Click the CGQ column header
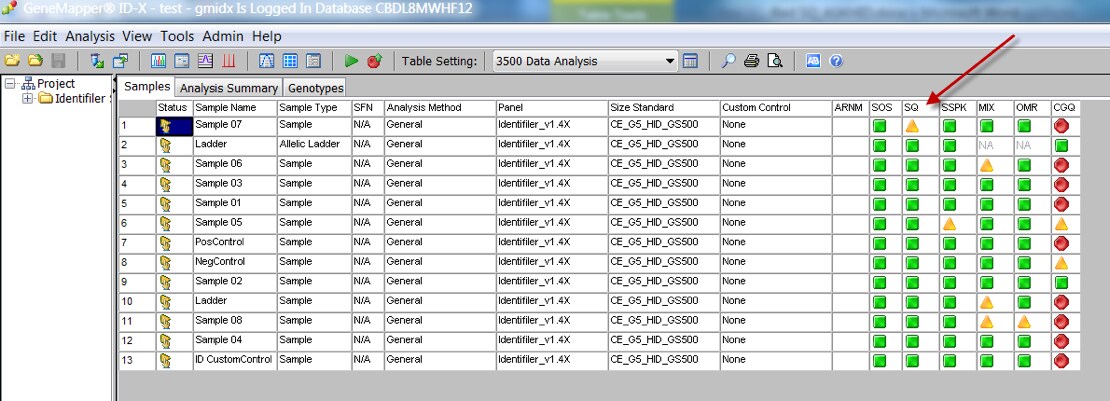 (x=1065, y=108)
